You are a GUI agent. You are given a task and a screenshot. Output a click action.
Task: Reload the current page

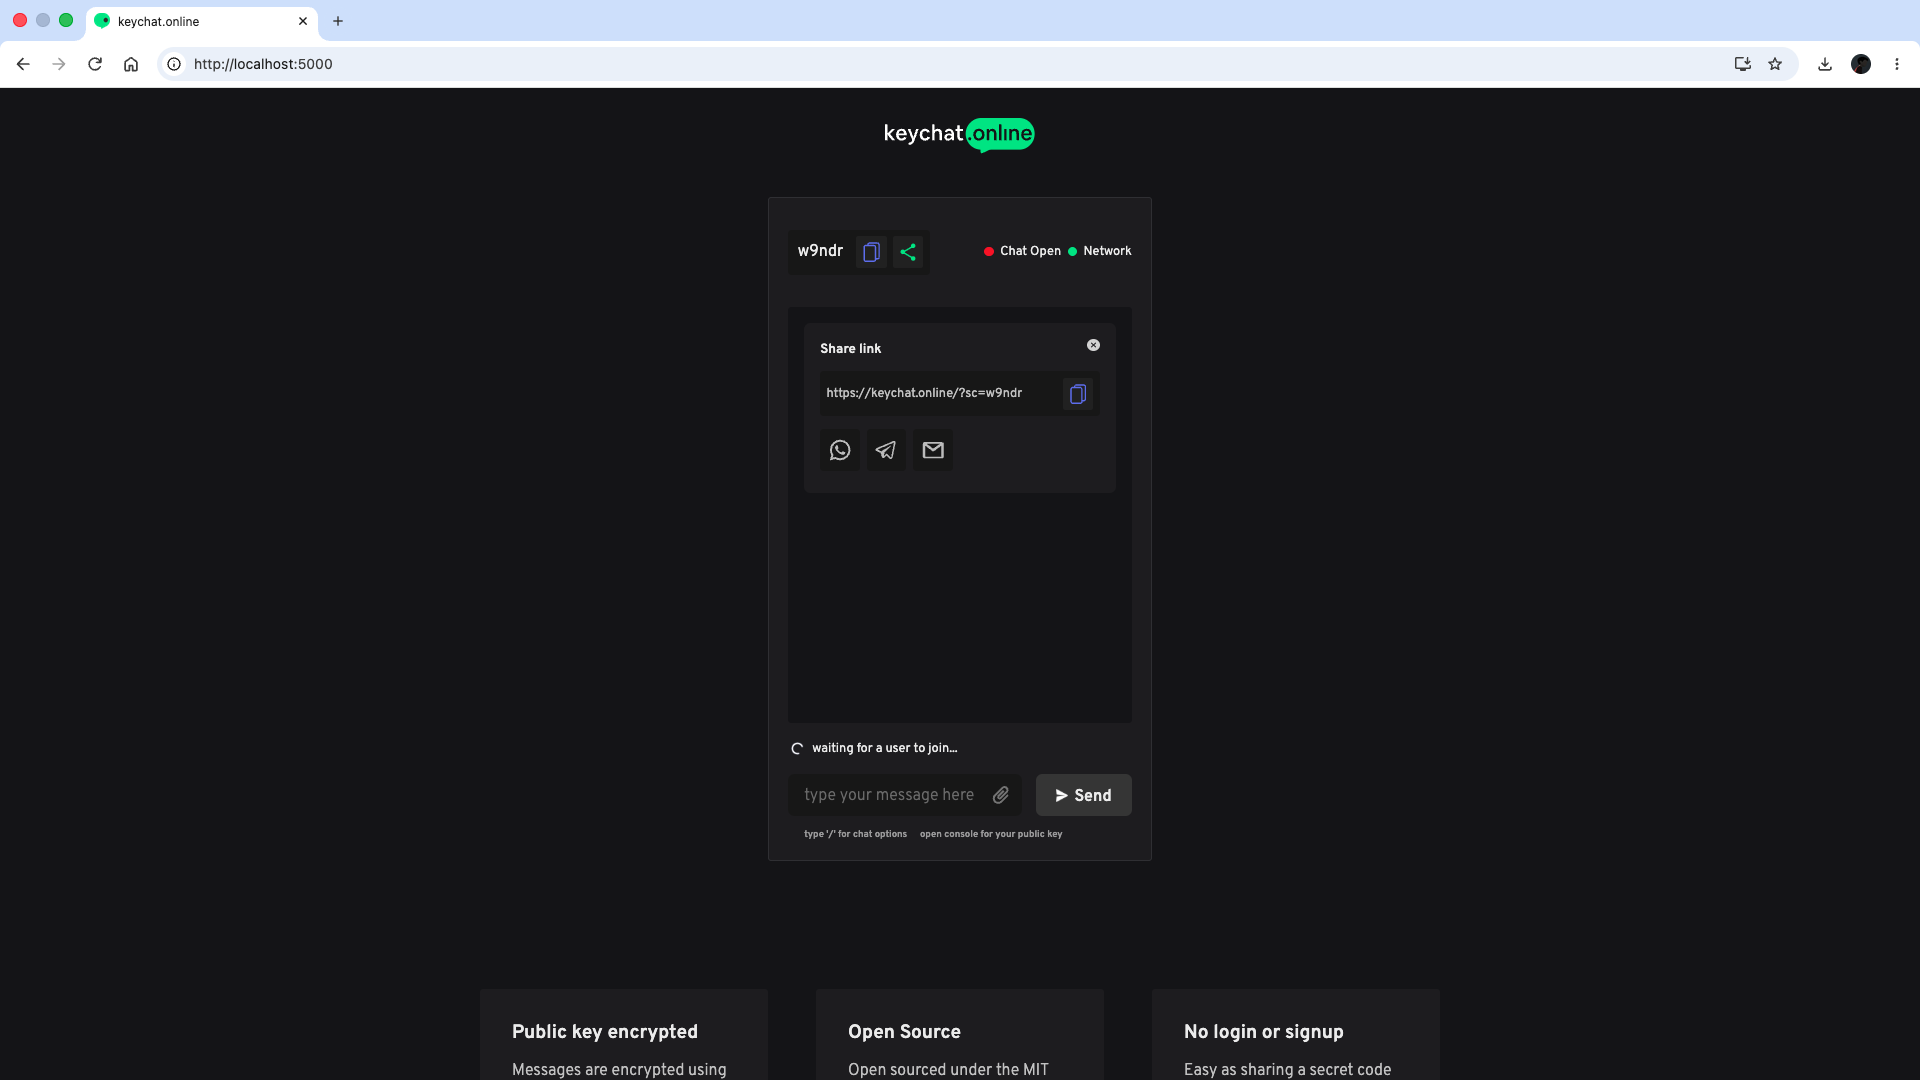coord(95,64)
